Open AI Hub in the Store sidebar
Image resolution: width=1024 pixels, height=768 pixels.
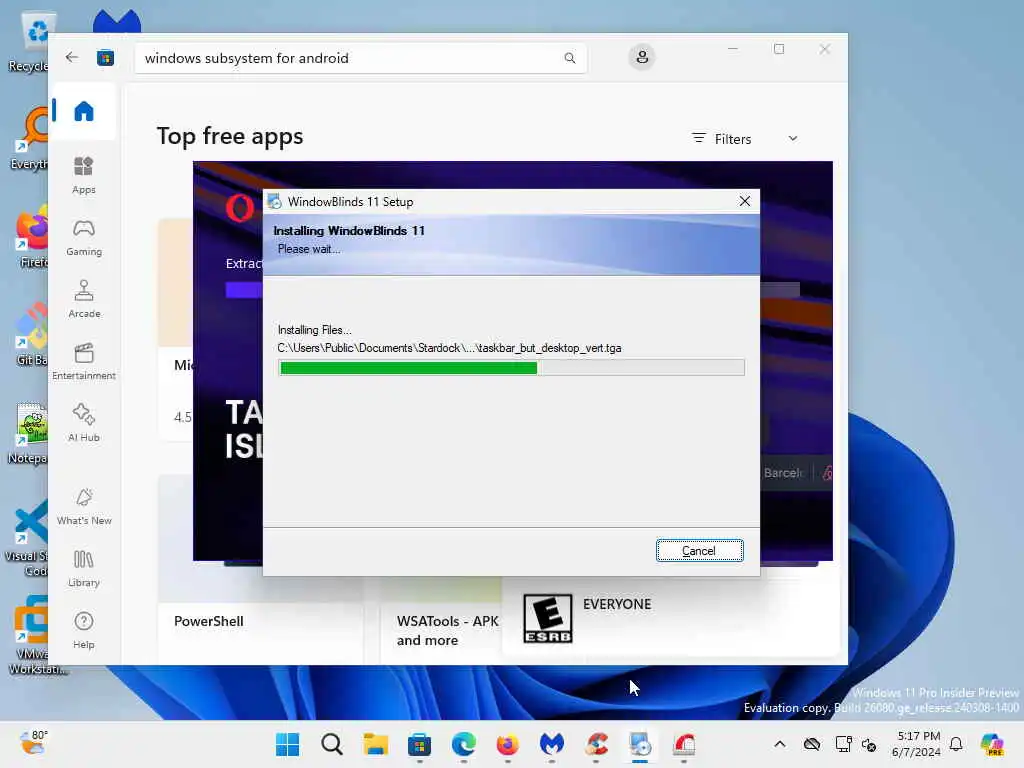click(84, 423)
